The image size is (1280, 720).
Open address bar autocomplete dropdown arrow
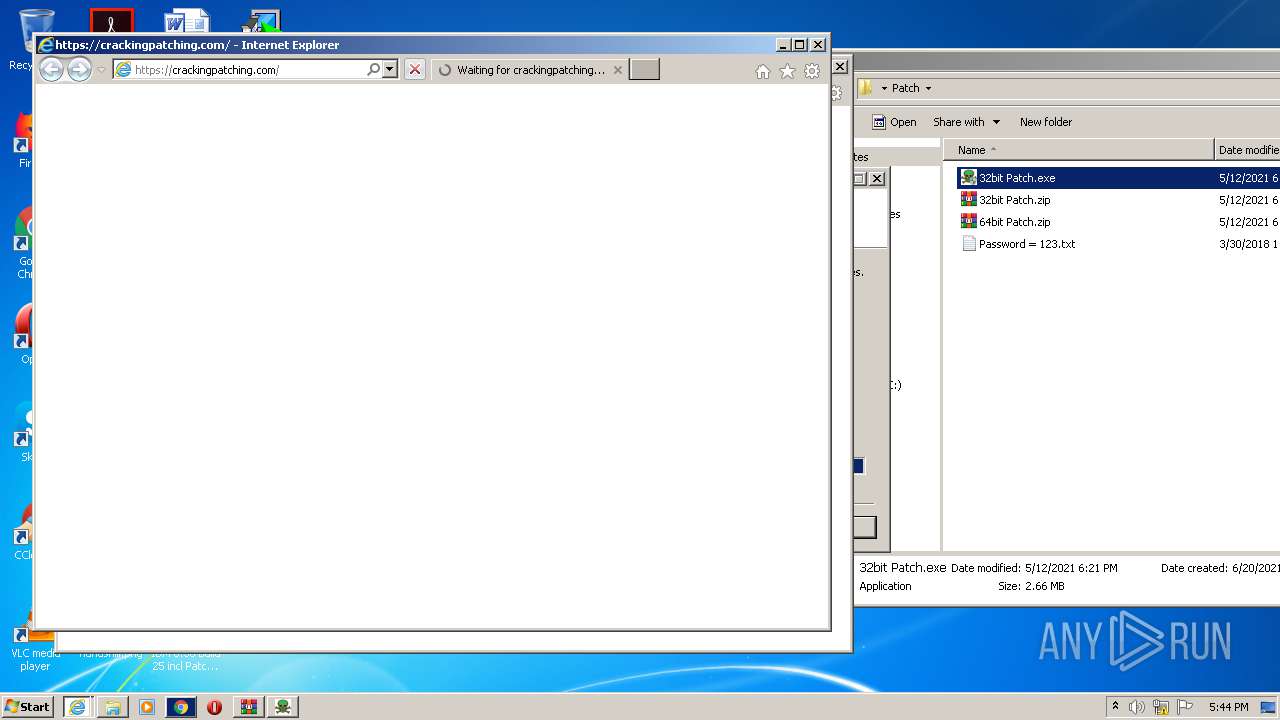pyautogui.click(x=390, y=70)
